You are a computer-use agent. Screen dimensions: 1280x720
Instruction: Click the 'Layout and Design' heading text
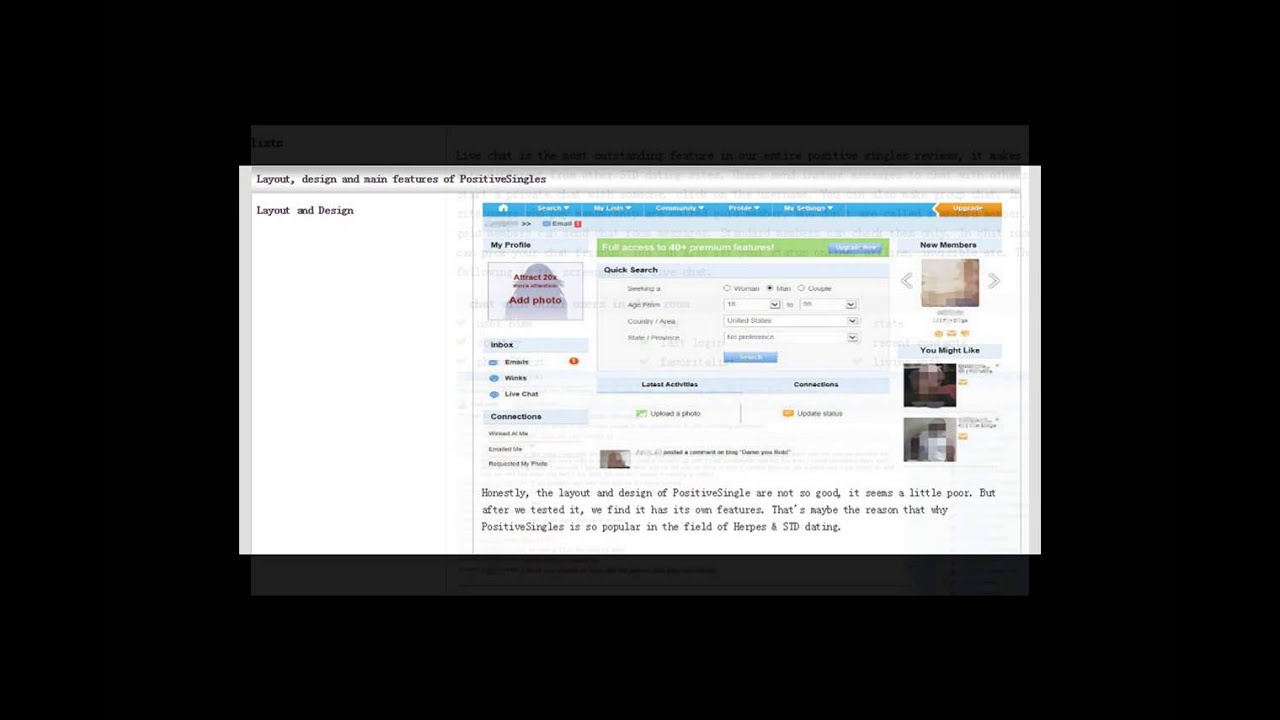[x=305, y=210]
